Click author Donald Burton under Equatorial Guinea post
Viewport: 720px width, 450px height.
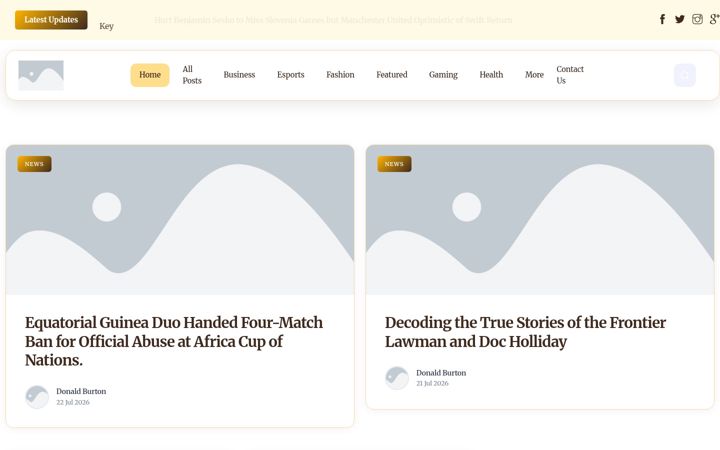pyautogui.click(x=81, y=391)
